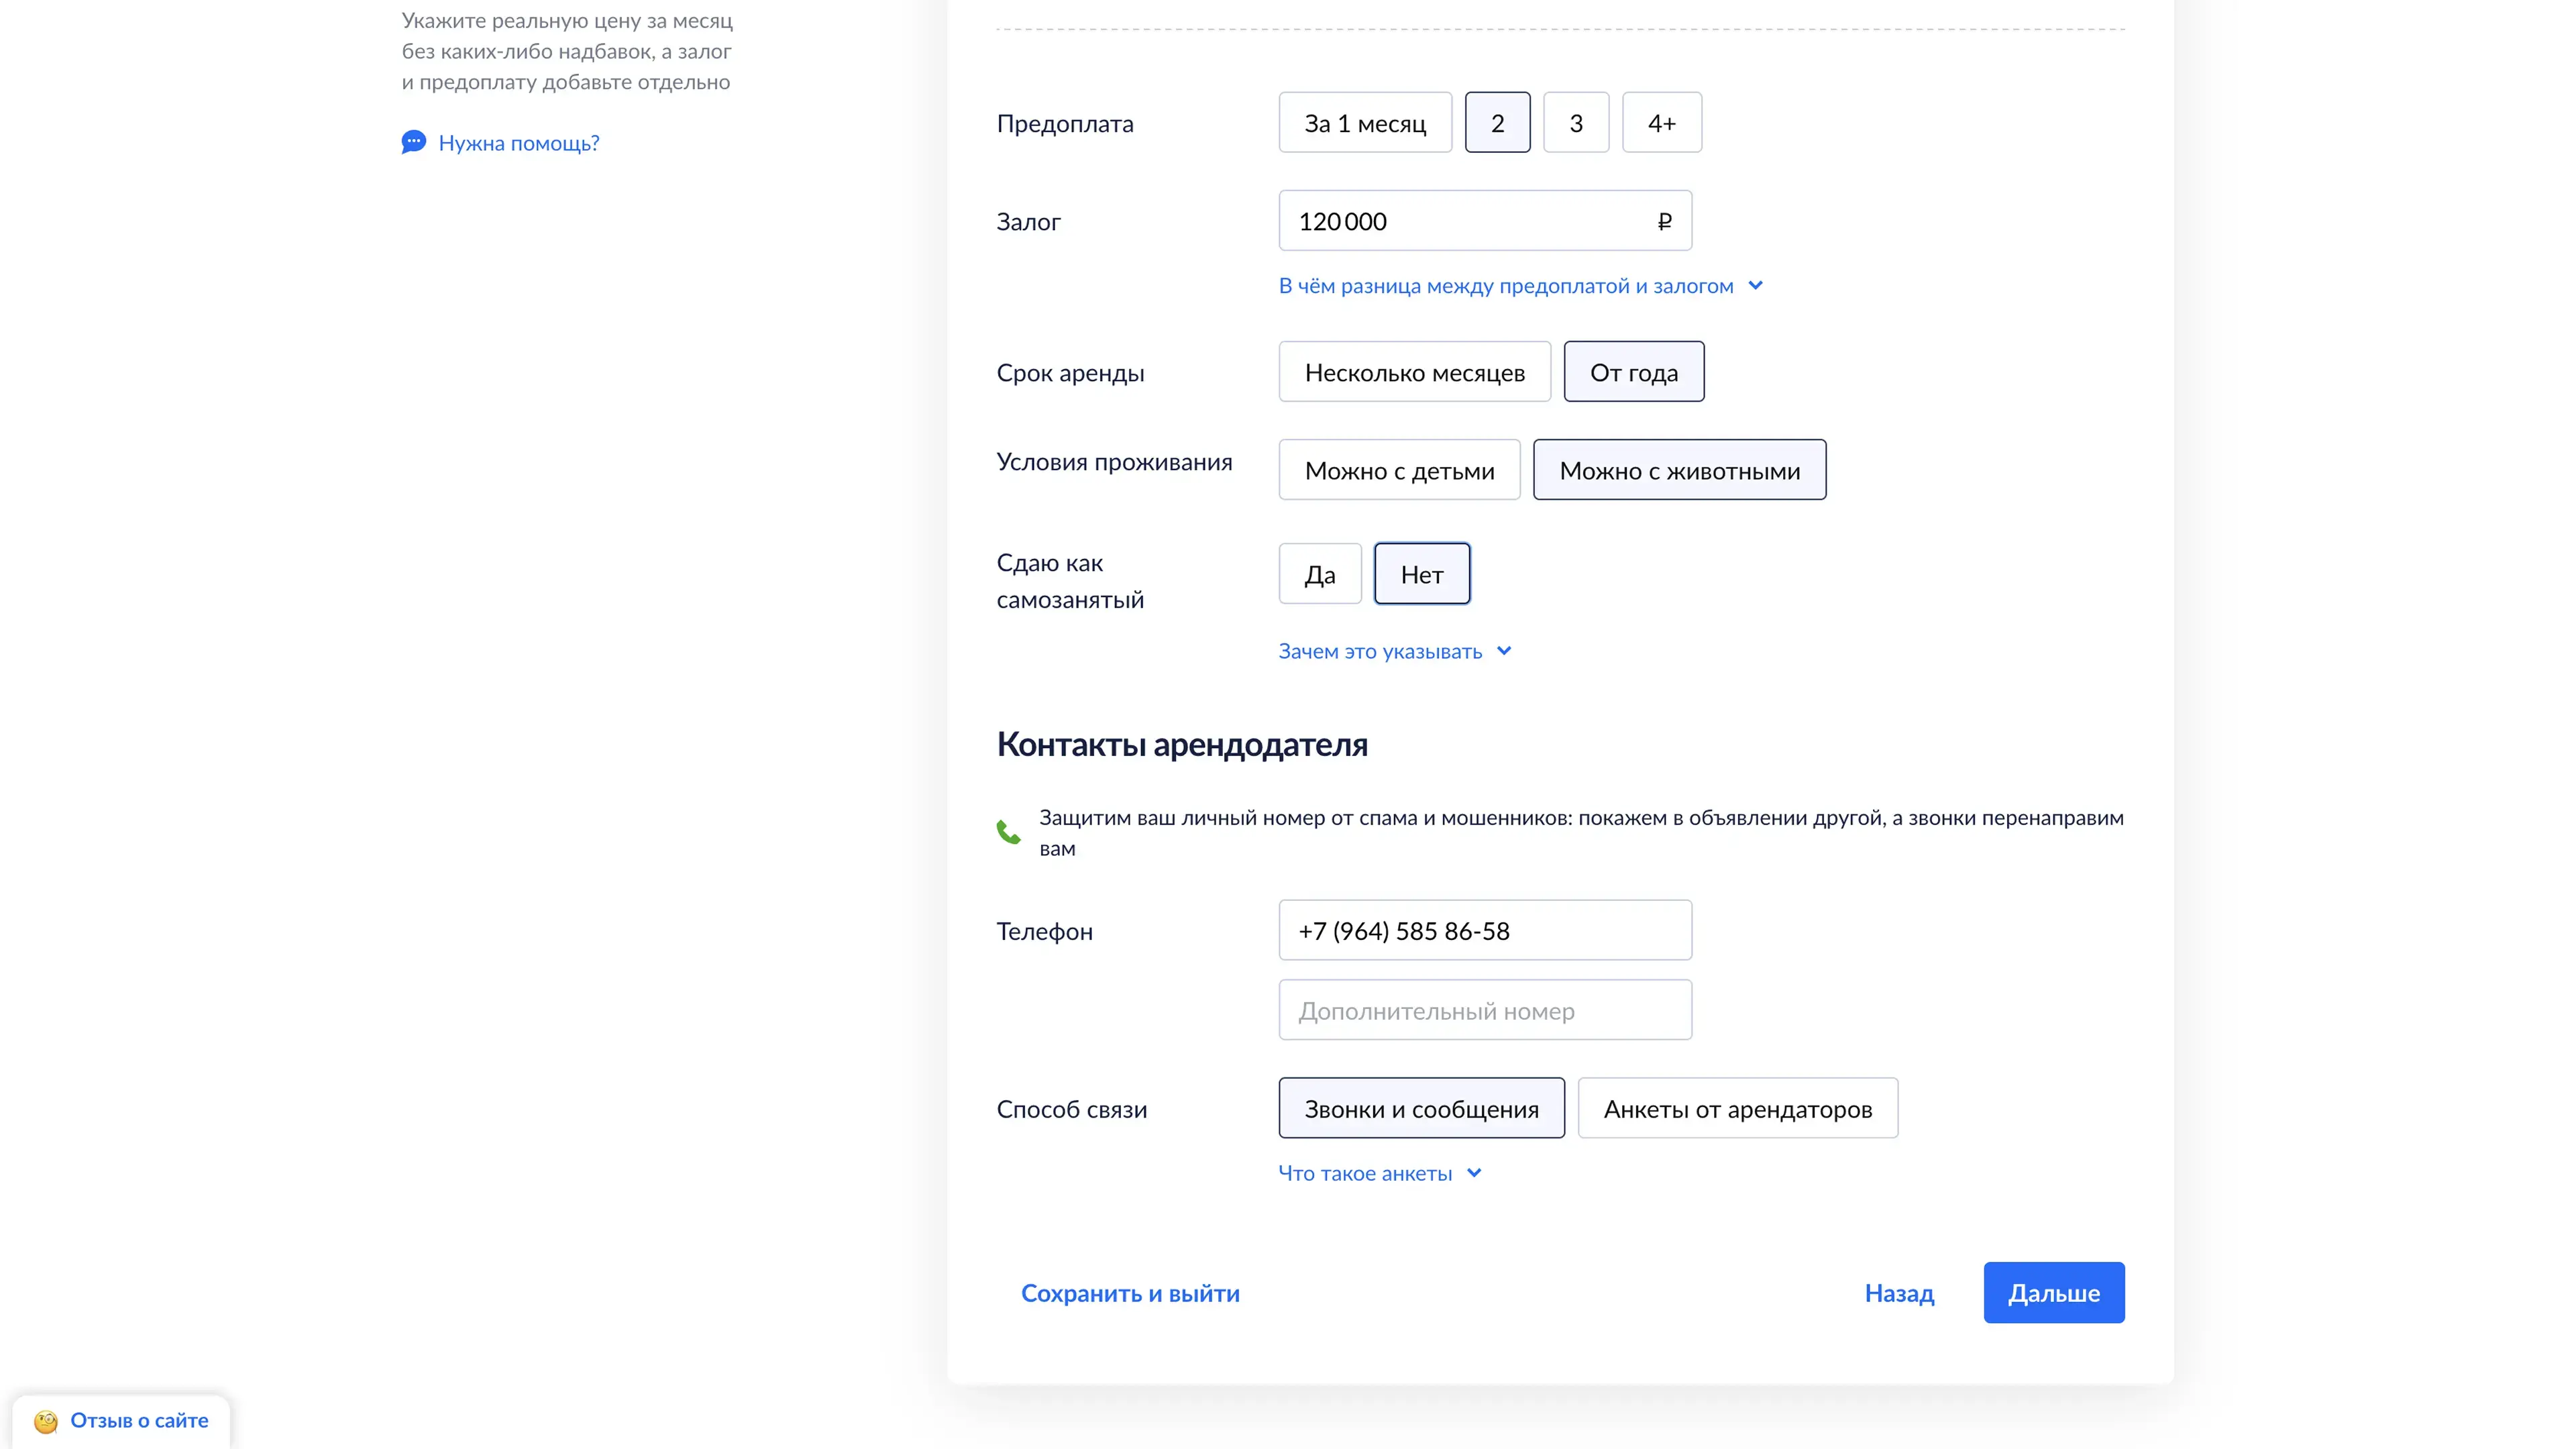Click the feedback emoji icon
This screenshot has width=2576, height=1449.
(x=46, y=1421)
